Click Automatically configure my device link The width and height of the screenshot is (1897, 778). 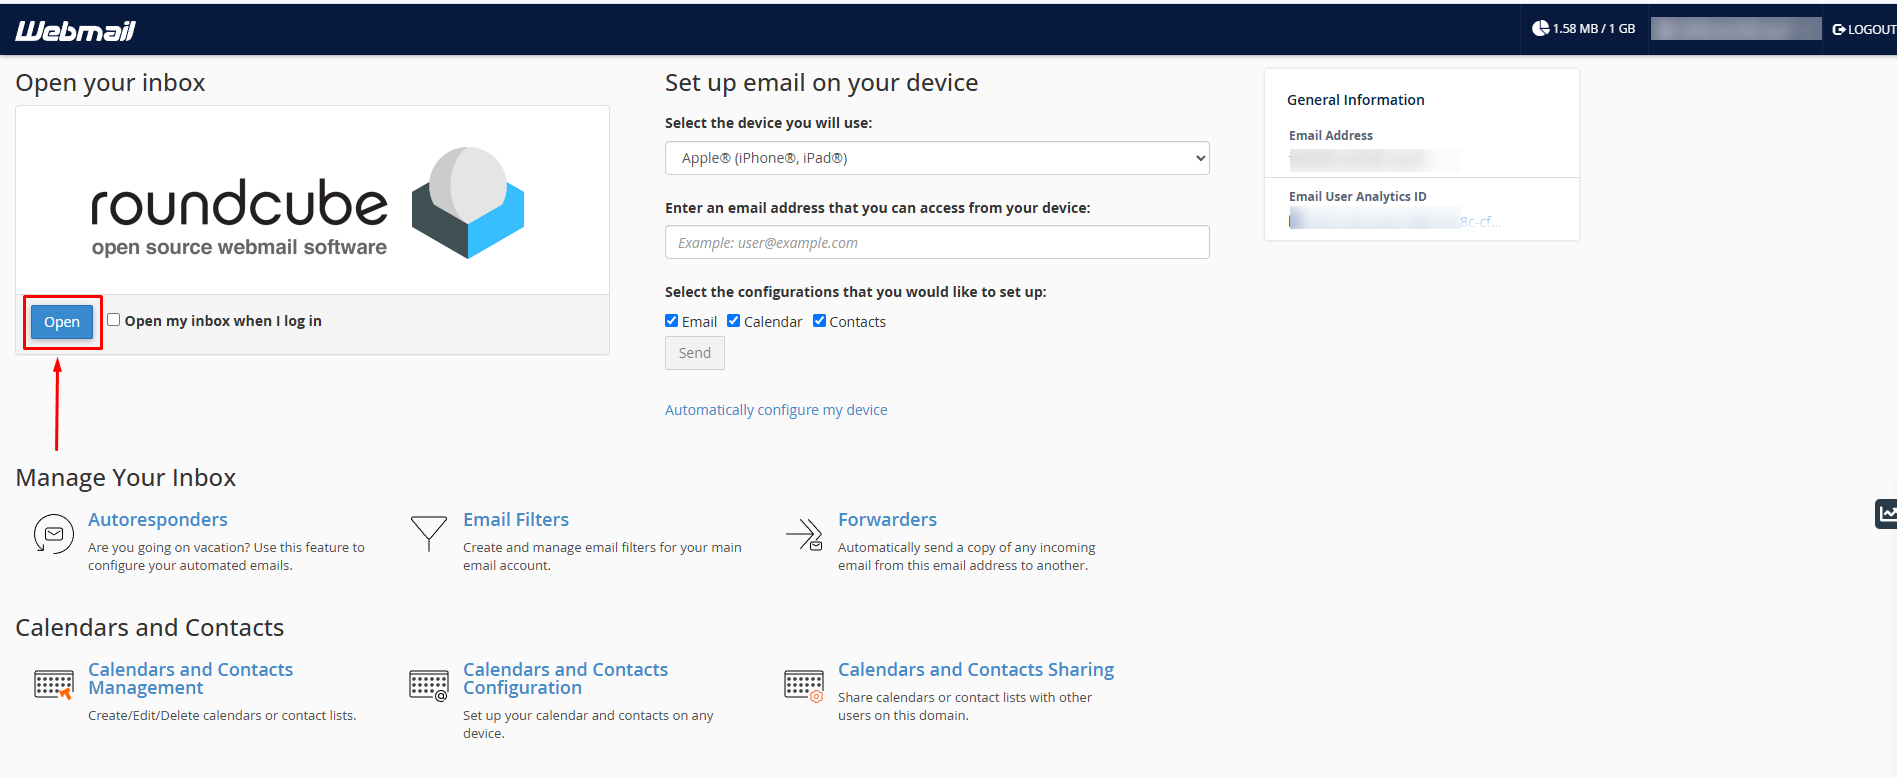(776, 410)
